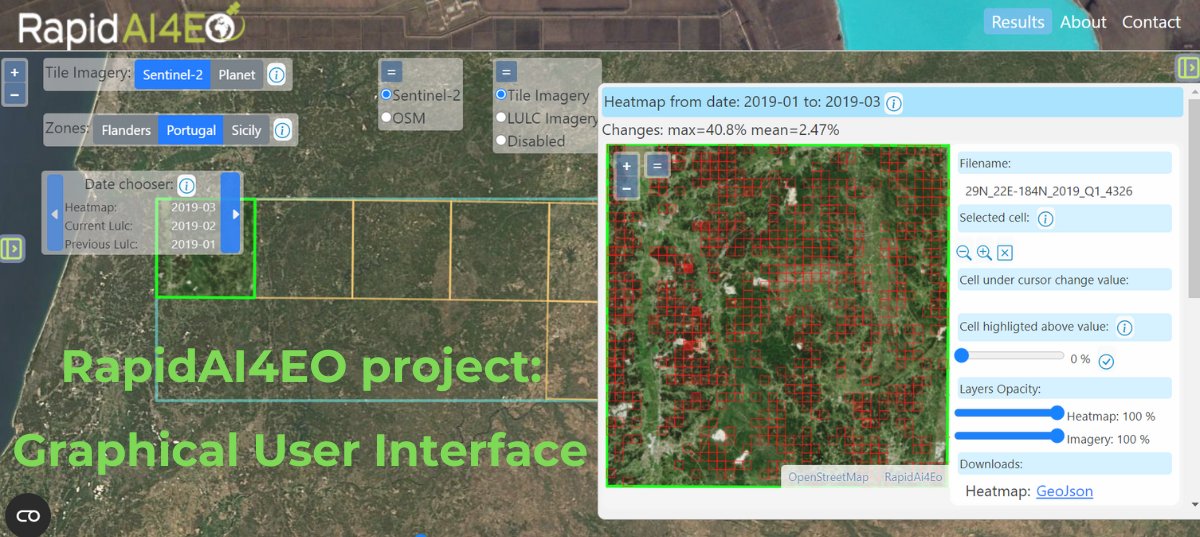
Task: Click filename 29N_22E-184N_2019_Q1_4326
Action: coord(1051,191)
